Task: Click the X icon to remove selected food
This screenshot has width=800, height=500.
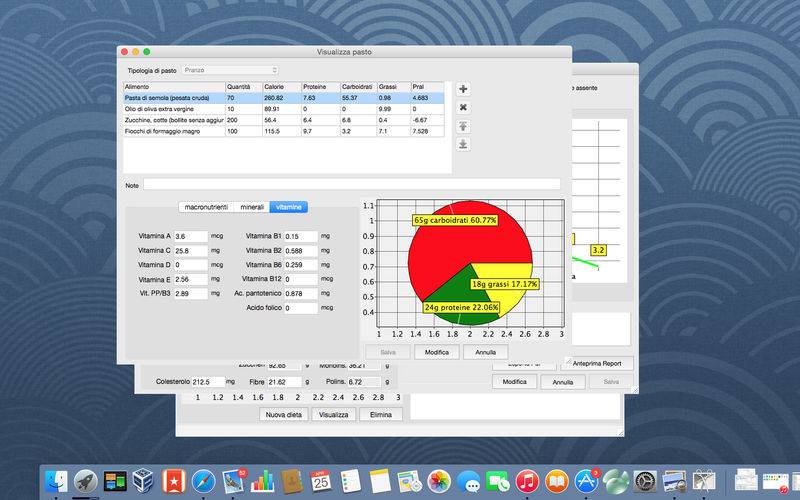Action: click(463, 107)
